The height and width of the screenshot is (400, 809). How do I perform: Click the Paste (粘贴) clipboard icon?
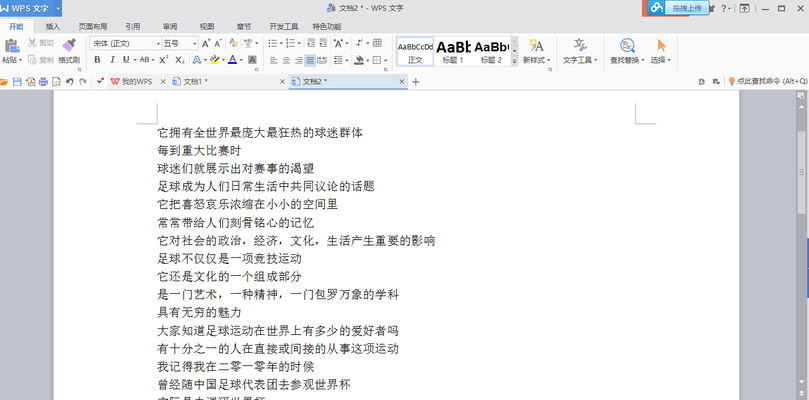11,45
